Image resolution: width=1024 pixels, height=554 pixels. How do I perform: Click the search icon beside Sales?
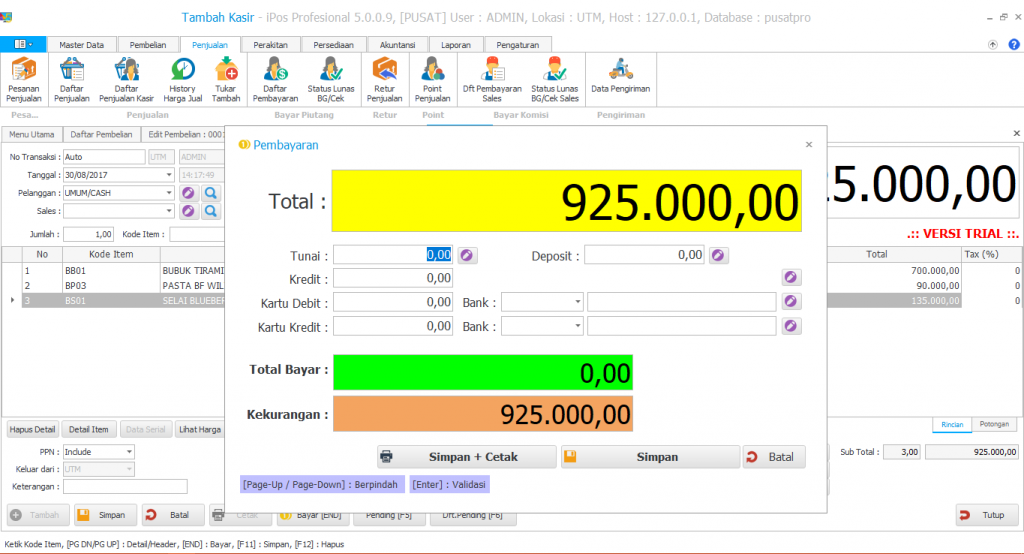coord(210,211)
